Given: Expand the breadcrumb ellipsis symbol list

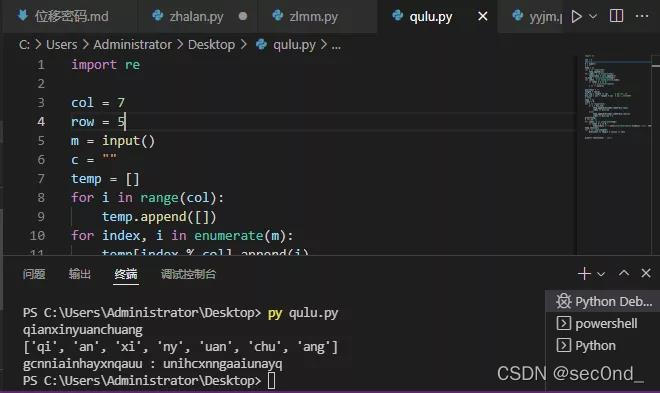Looking at the screenshot, I should (x=336, y=45).
